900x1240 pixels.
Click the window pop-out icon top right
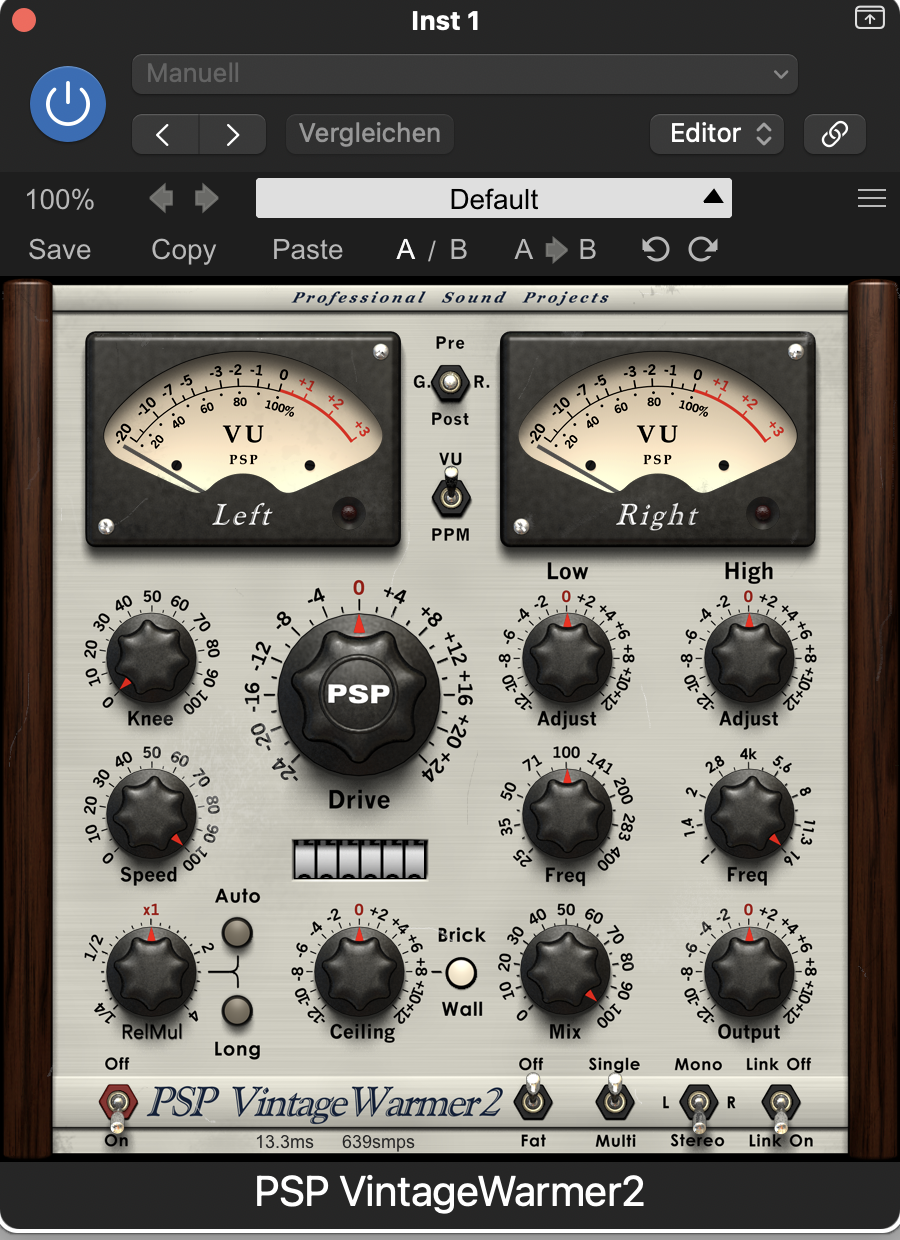(870, 17)
